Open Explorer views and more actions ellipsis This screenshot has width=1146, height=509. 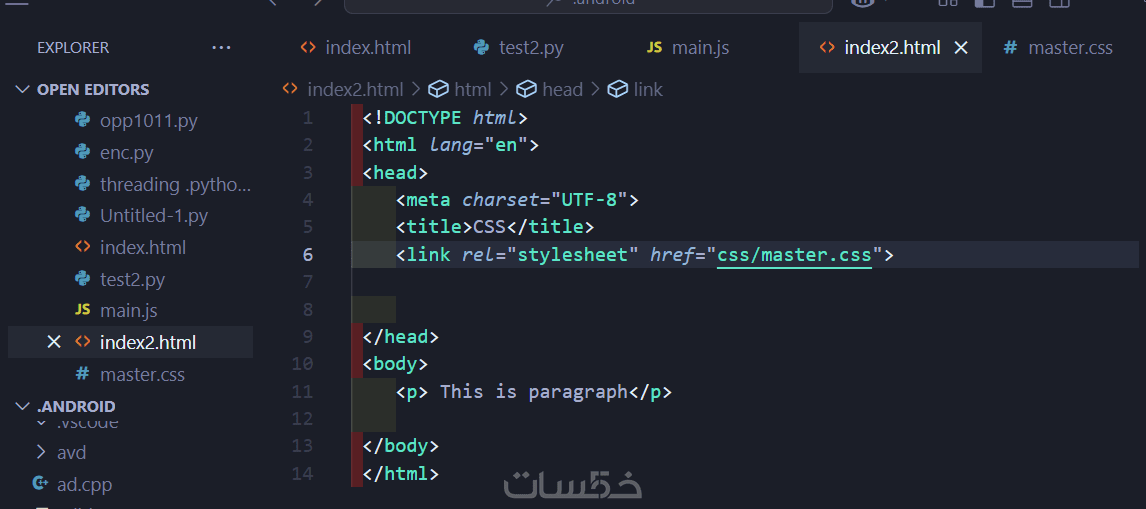[x=221, y=48]
